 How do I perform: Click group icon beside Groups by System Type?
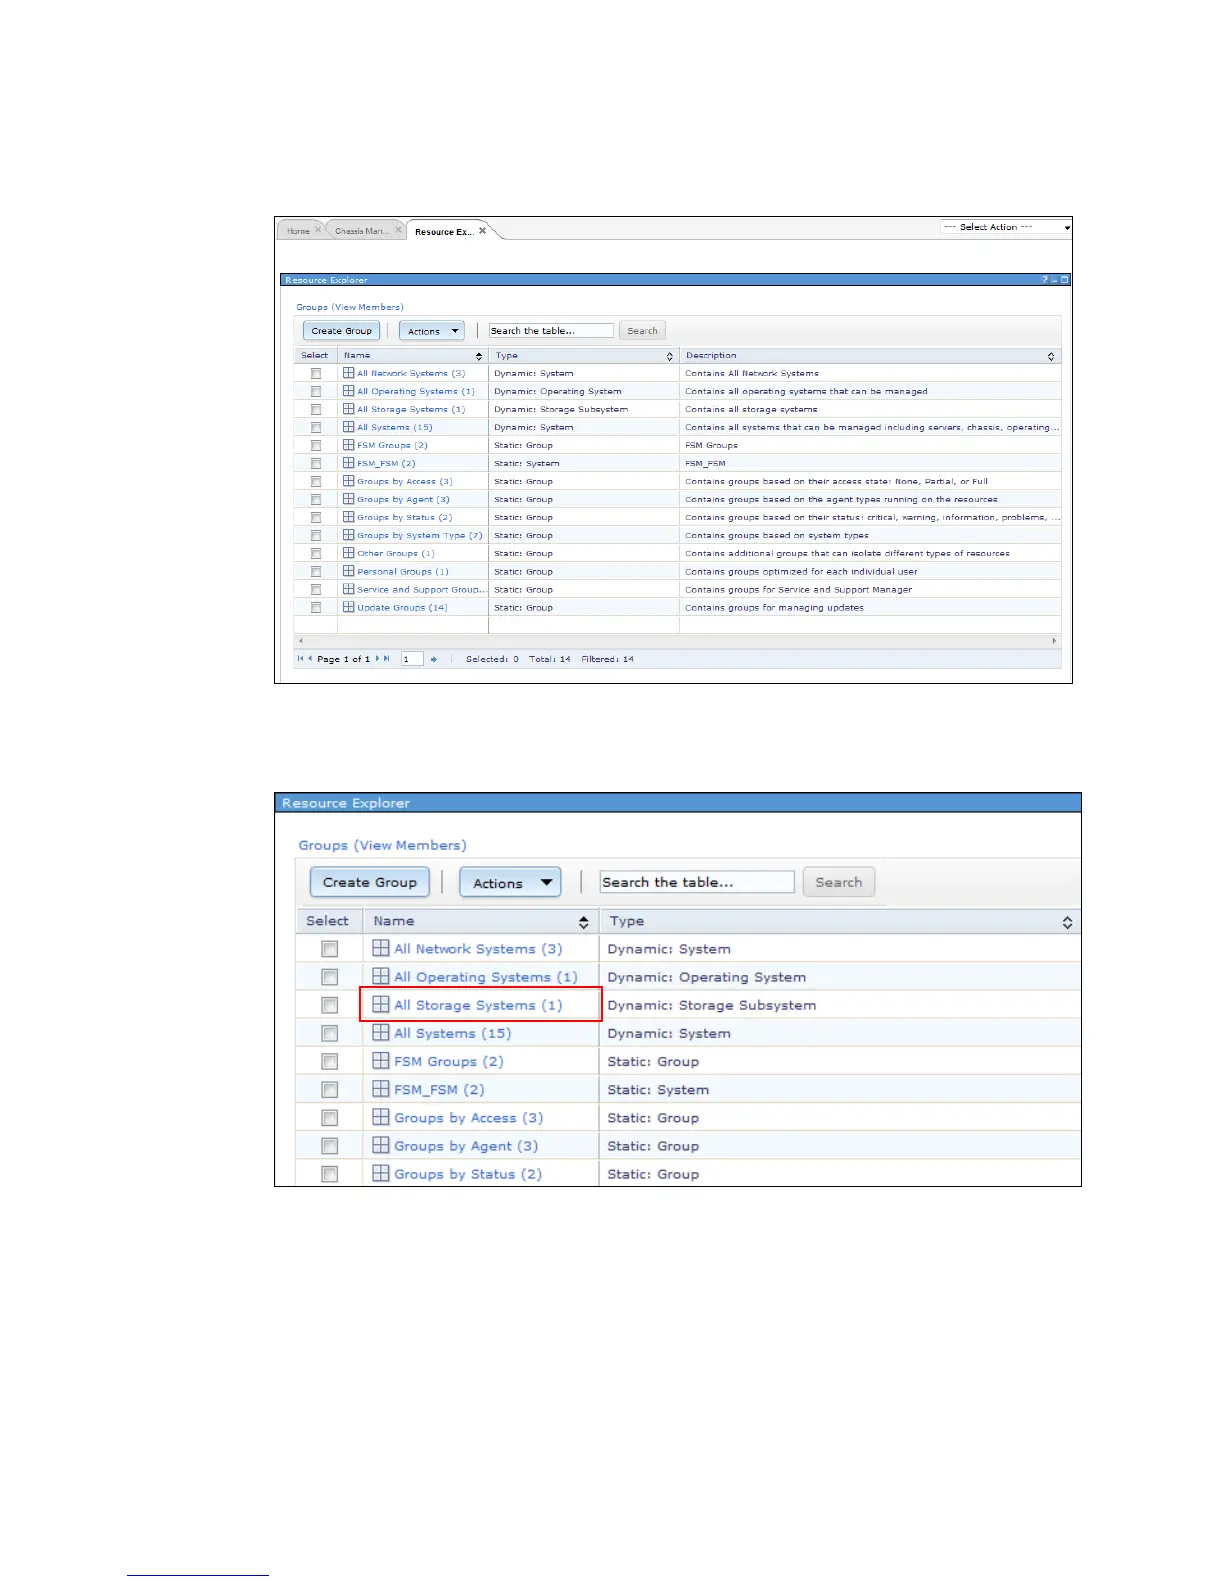[348, 535]
